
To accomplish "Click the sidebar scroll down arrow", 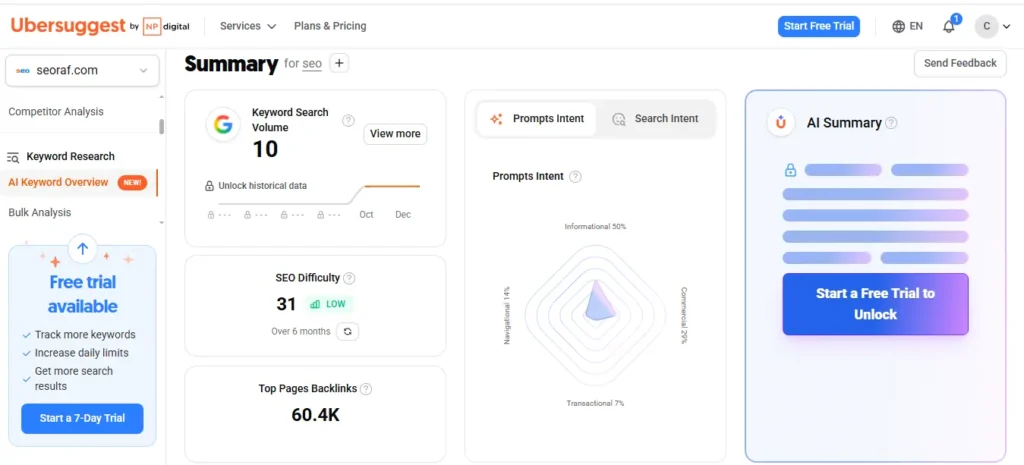I will 161,223.
